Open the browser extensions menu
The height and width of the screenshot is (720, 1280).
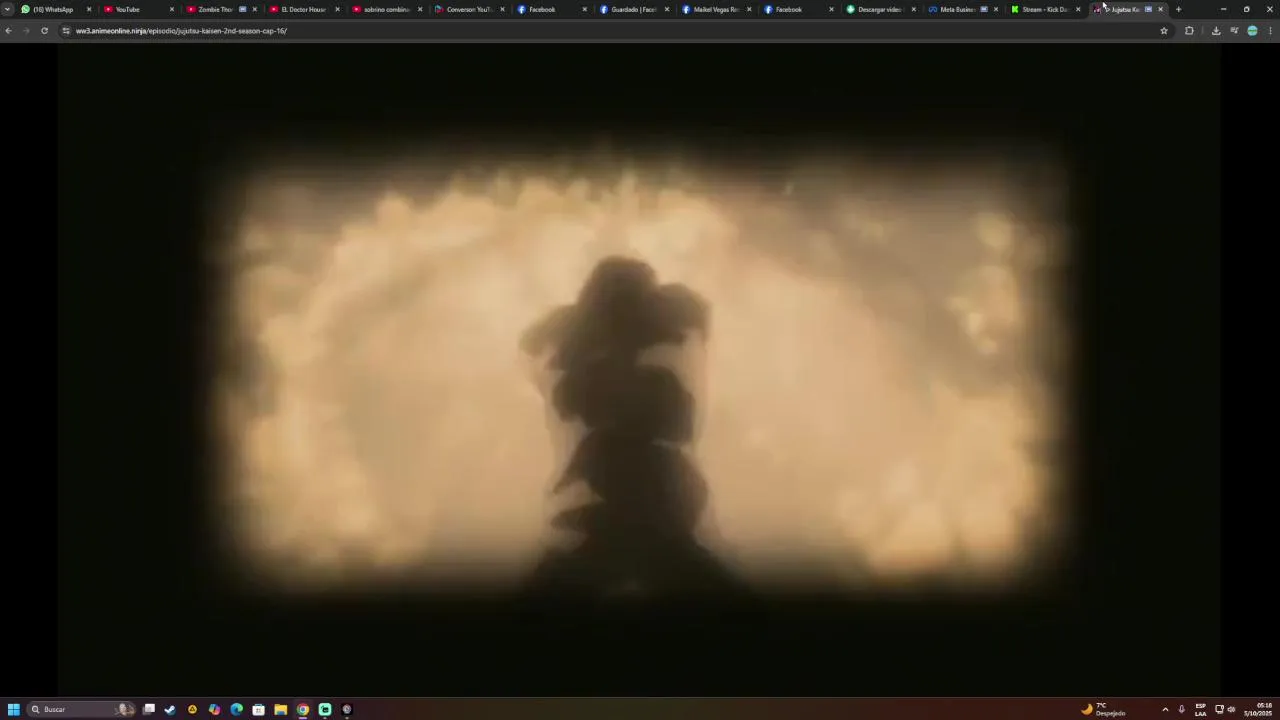1189,31
